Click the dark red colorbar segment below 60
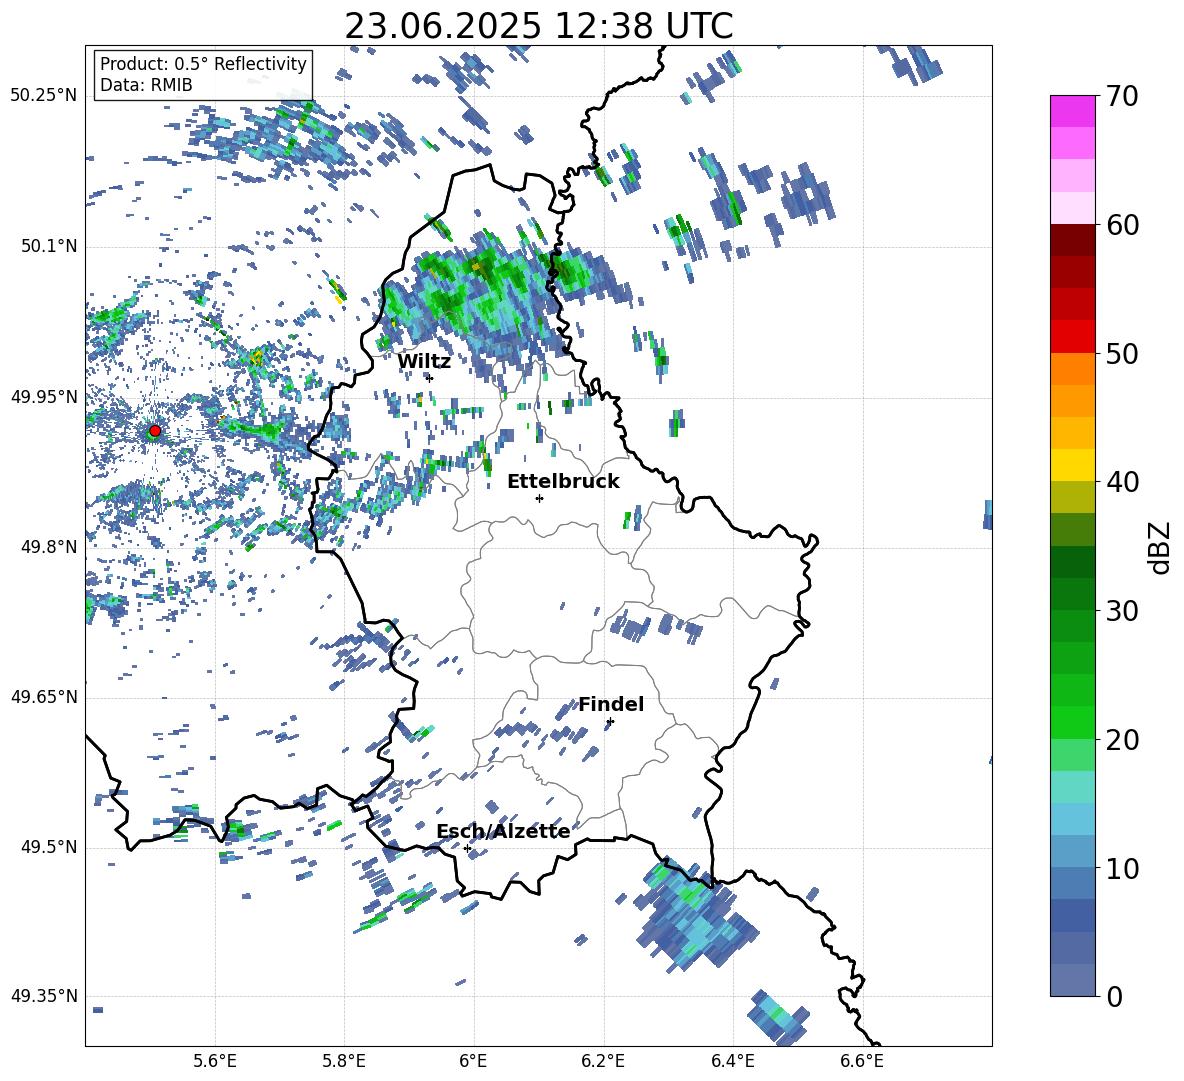1184x1081 pixels. pos(1072,240)
